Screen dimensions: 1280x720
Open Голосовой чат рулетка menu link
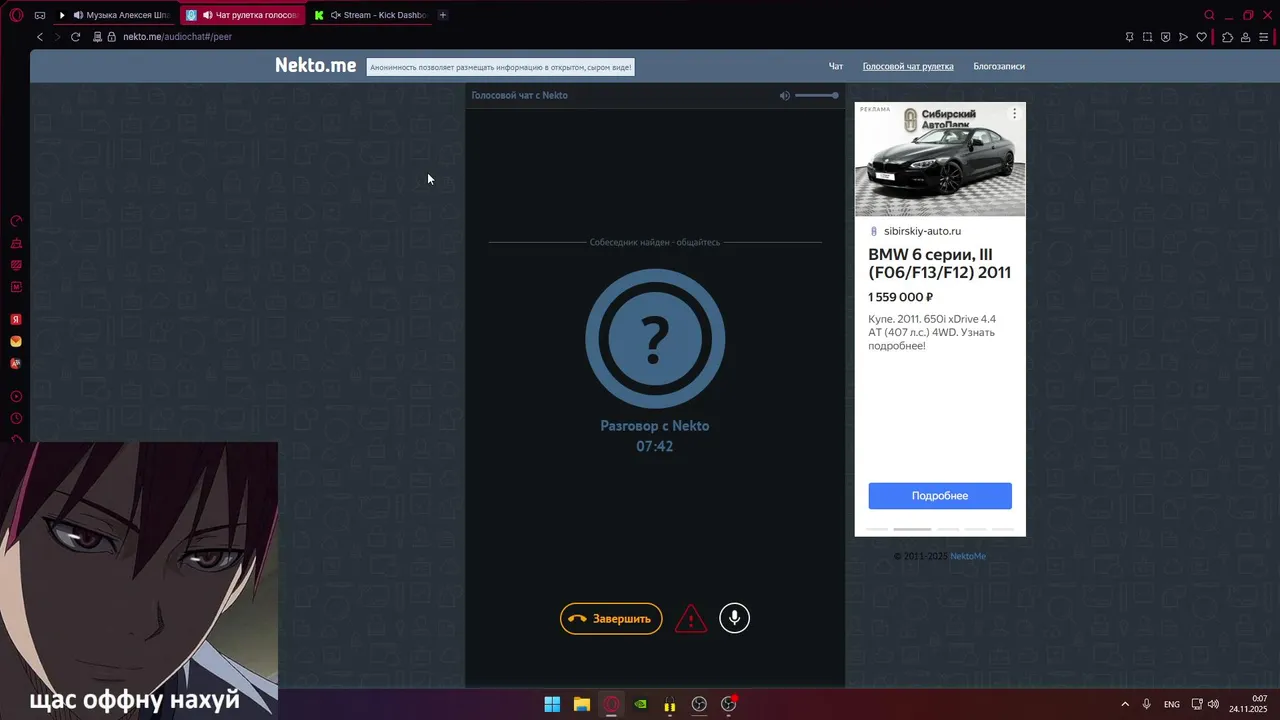click(908, 66)
